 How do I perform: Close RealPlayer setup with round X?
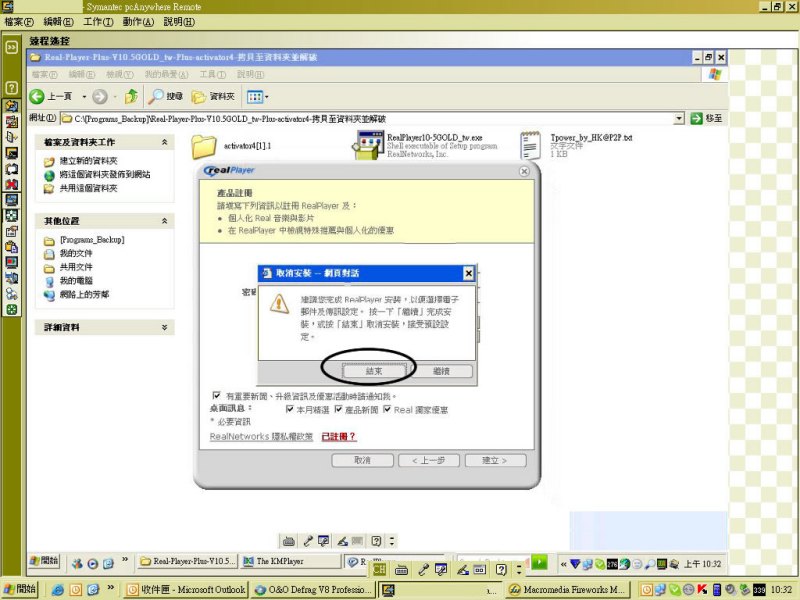(x=524, y=171)
